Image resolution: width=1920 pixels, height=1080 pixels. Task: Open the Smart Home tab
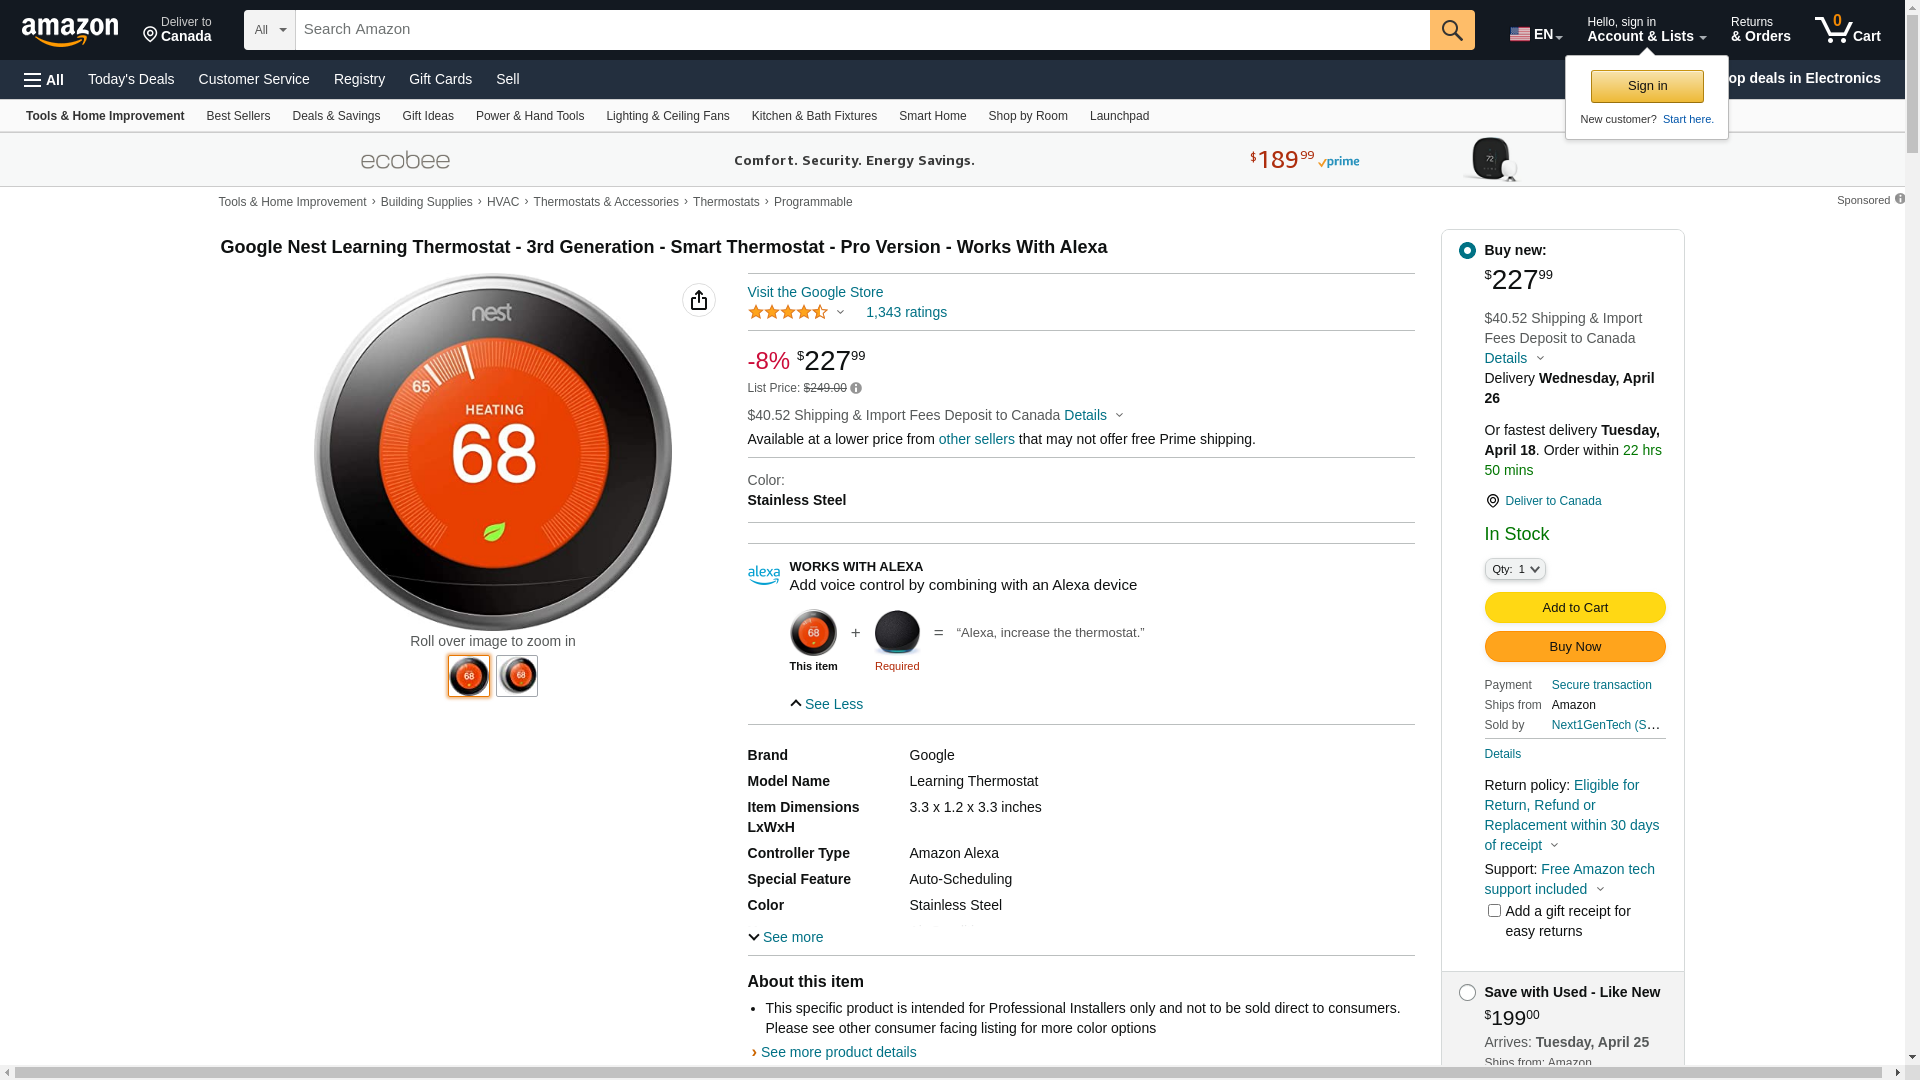(932, 116)
